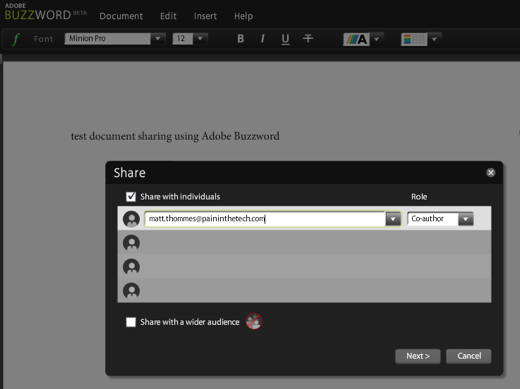This screenshot has width=520, height=389.
Task: Click the Font label in toolbar
Action: [43, 39]
